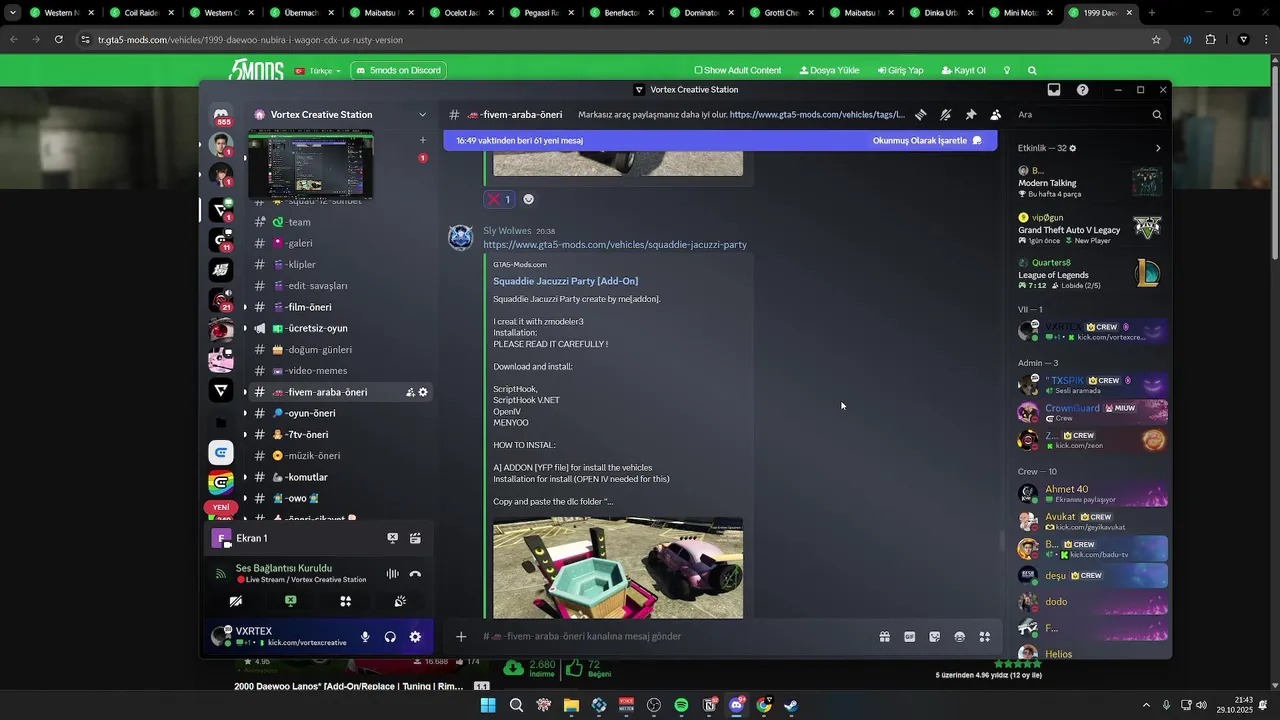
Task: Stop screen sharing button in voice panel
Action: (290, 601)
